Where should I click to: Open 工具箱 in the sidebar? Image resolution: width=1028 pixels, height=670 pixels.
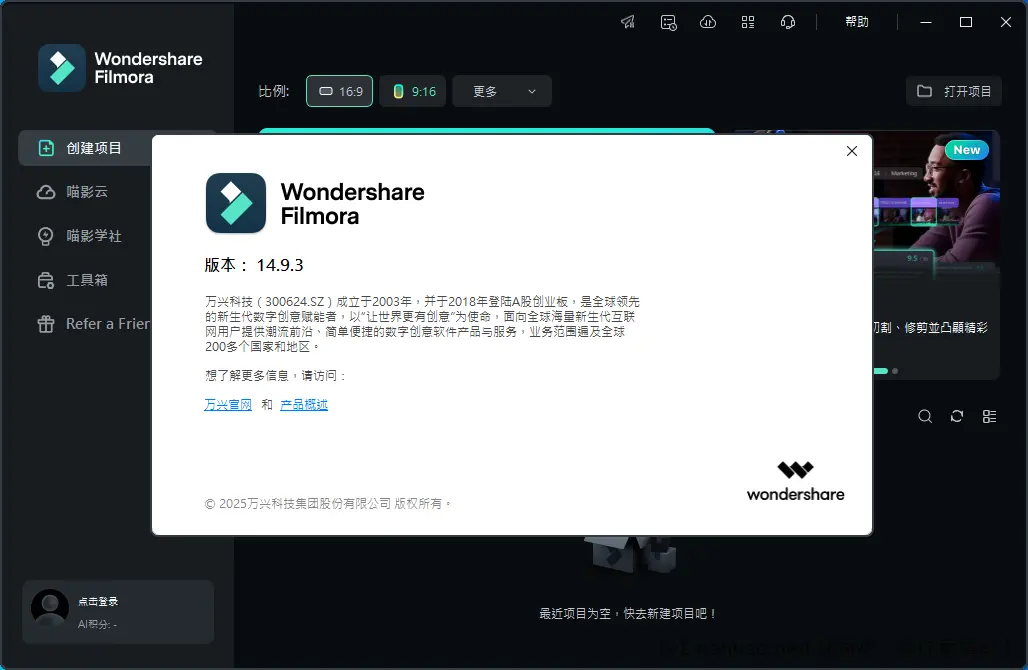point(86,280)
